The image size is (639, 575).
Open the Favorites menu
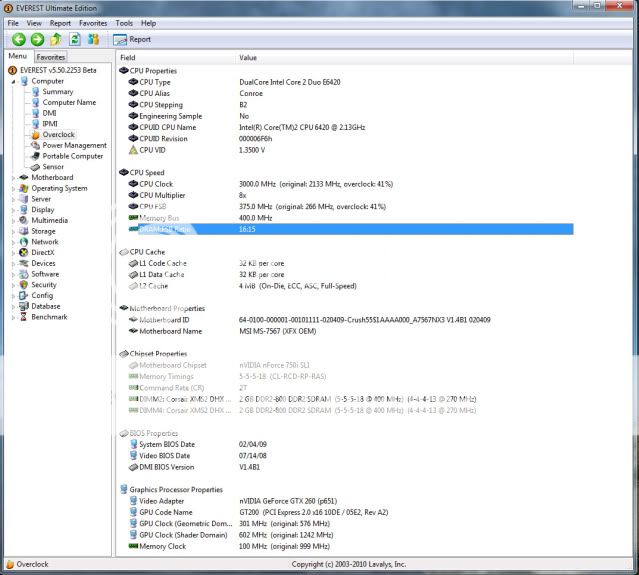93,23
